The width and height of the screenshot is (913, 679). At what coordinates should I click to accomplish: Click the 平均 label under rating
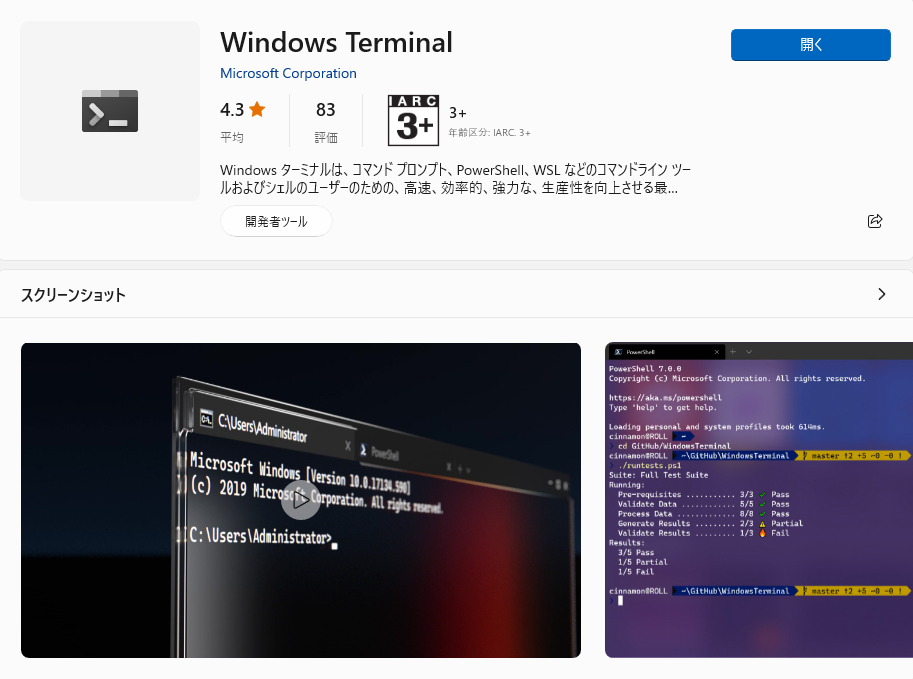(x=232, y=137)
